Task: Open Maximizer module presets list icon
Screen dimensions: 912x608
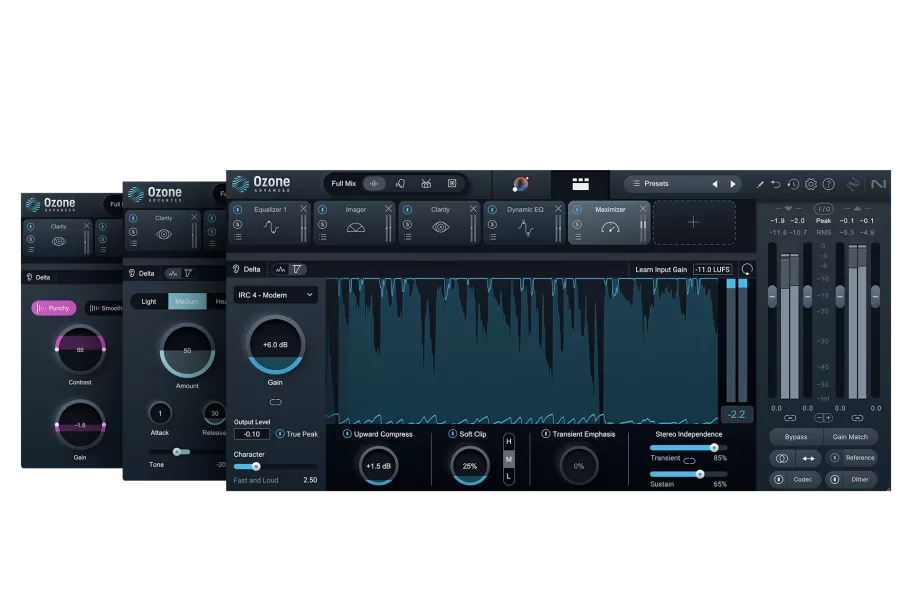Action: 578,237
